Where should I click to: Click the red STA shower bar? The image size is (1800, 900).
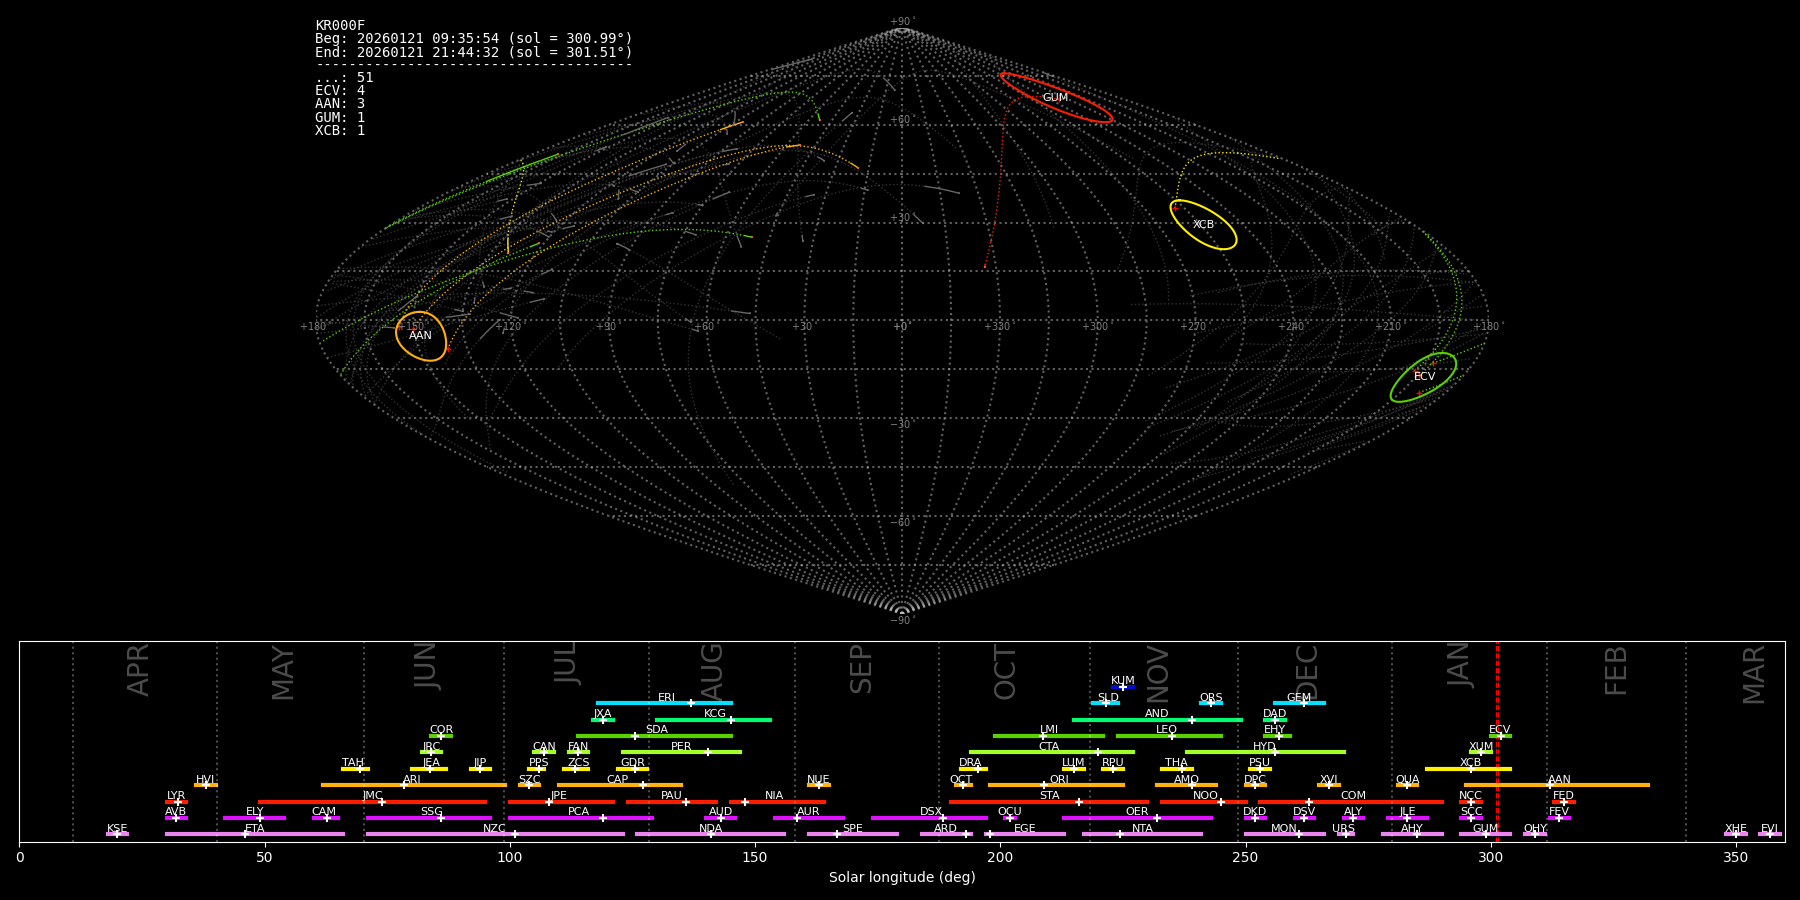(1049, 802)
